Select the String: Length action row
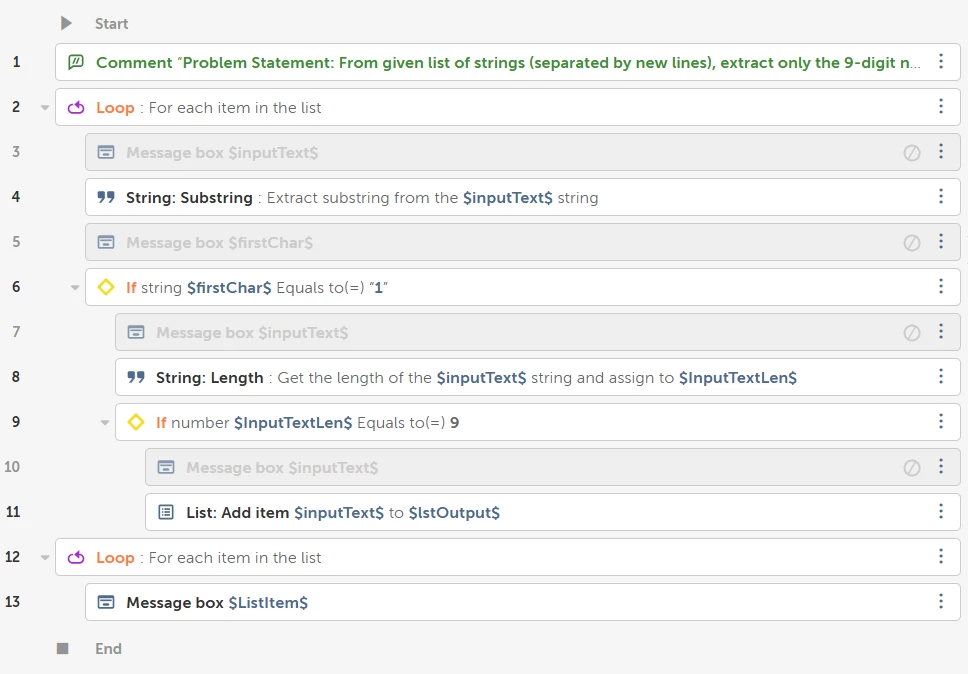 (x=538, y=377)
